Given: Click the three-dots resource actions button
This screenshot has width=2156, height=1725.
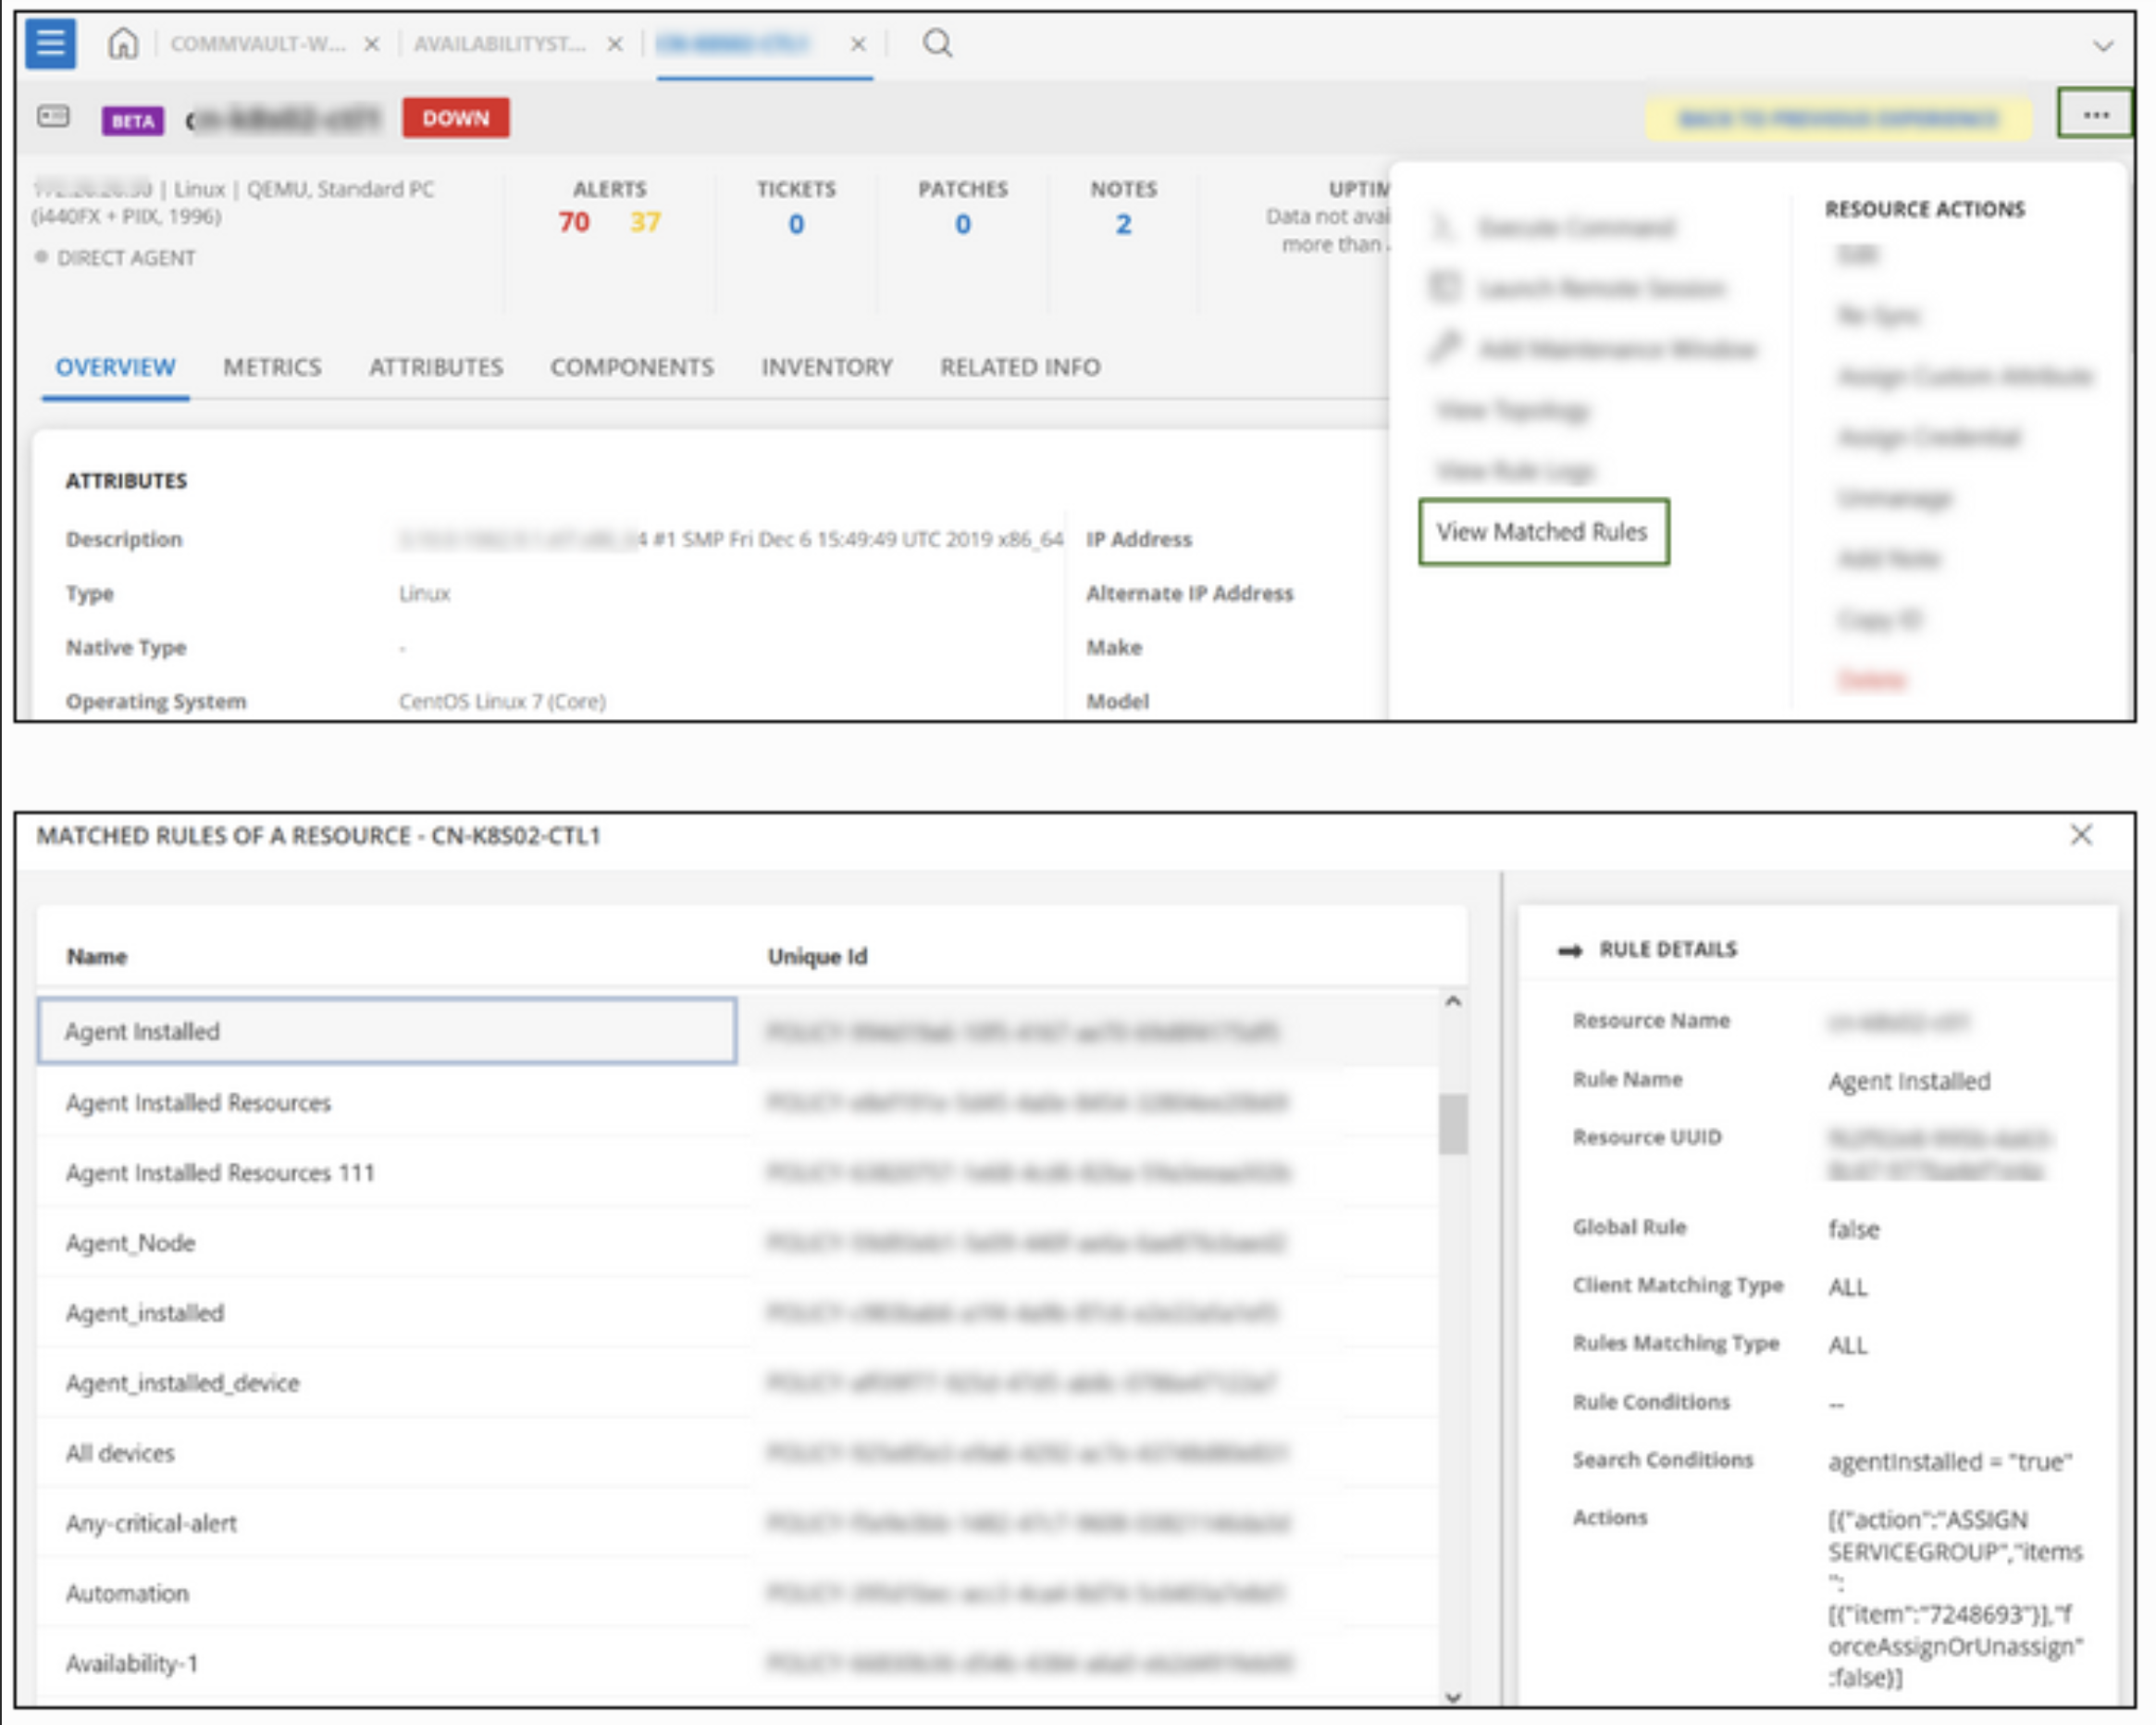Looking at the screenshot, I should 2095,116.
